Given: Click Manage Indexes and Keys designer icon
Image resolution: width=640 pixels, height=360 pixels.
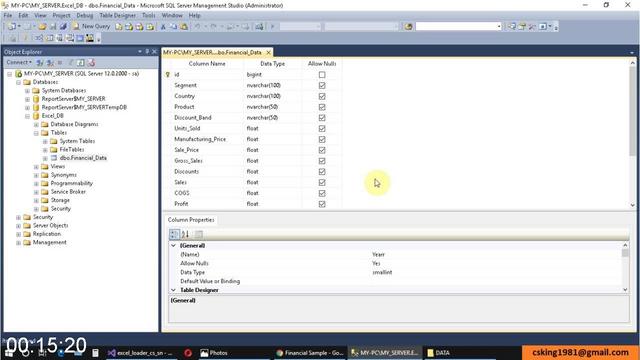Looking at the screenshot, I should (49, 38).
